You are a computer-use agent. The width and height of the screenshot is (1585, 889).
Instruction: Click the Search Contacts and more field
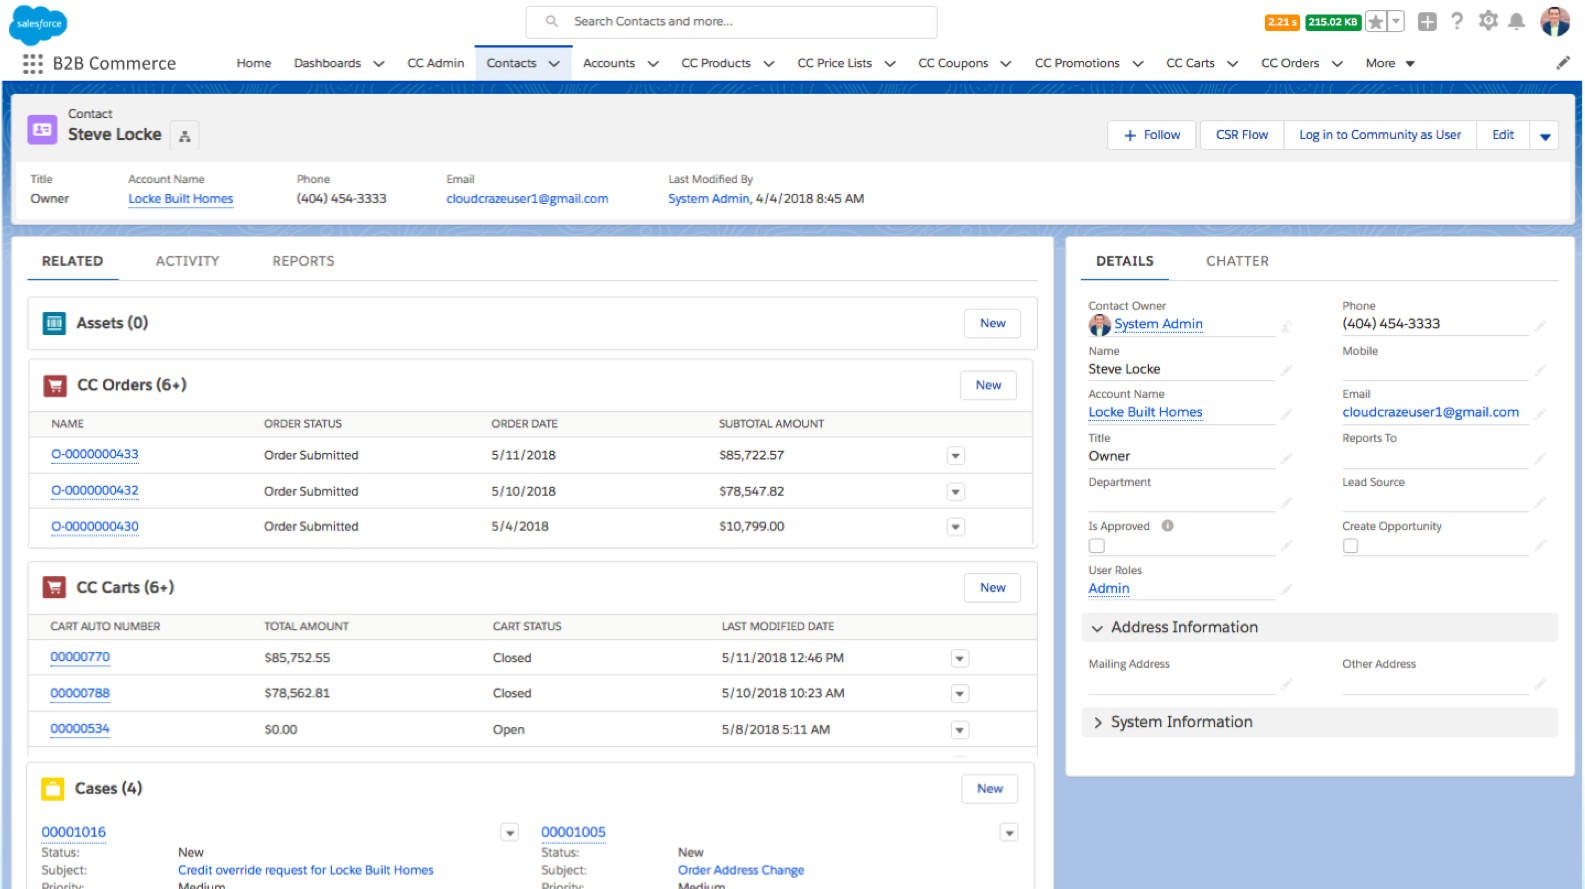(x=732, y=22)
